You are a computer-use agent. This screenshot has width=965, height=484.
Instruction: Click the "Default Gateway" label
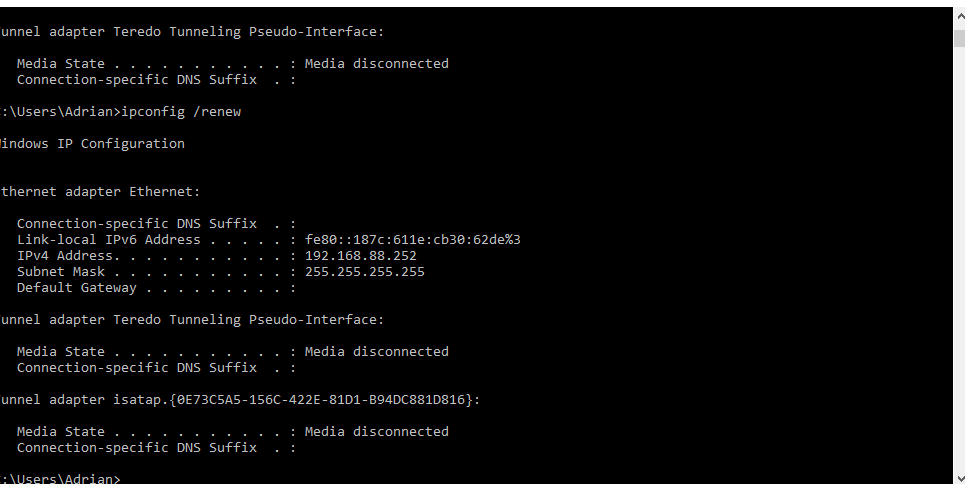click(x=76, y=288)
